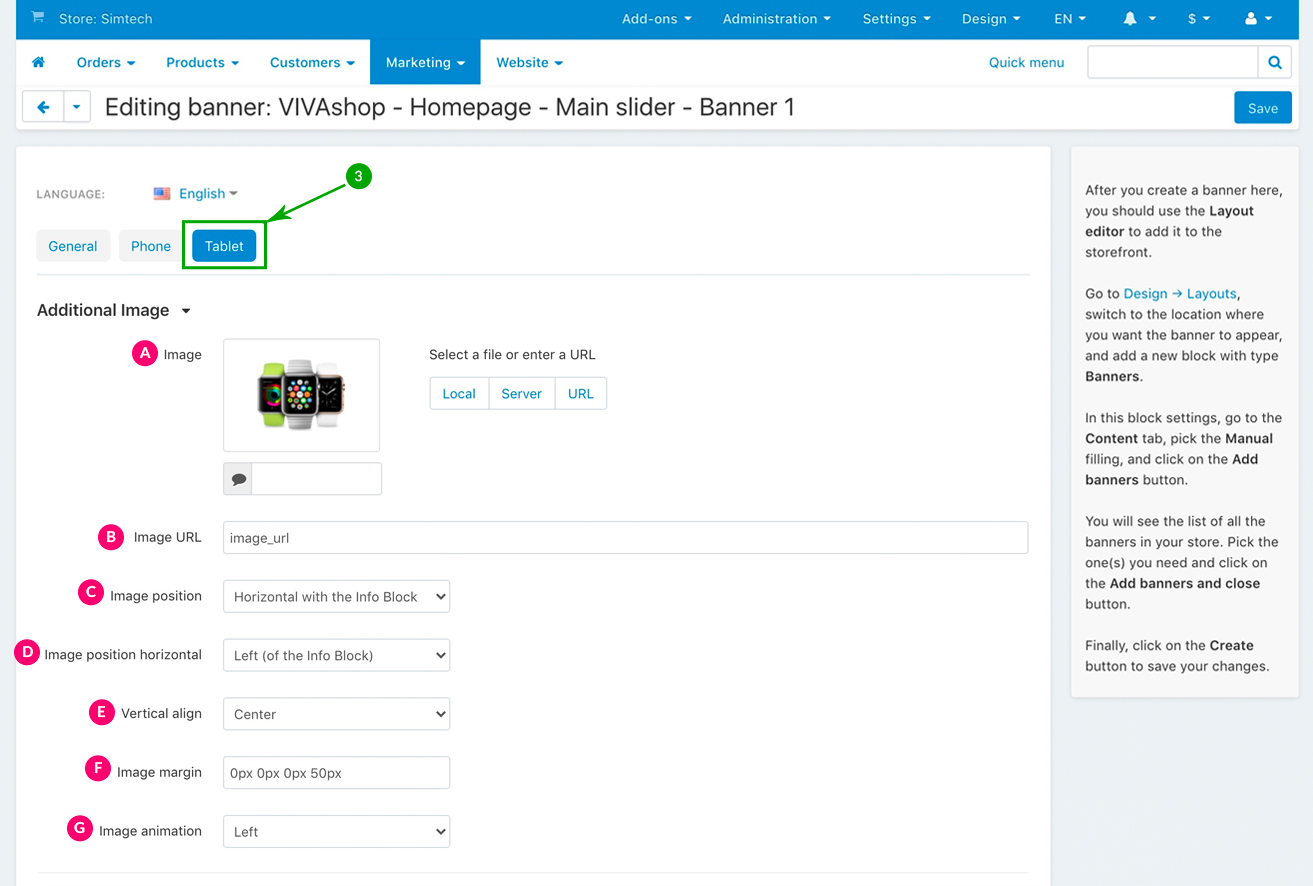Switch to the Phone tab
Image resolution: width=1313 pixels, height=886 pixels.
coord(151,247)
